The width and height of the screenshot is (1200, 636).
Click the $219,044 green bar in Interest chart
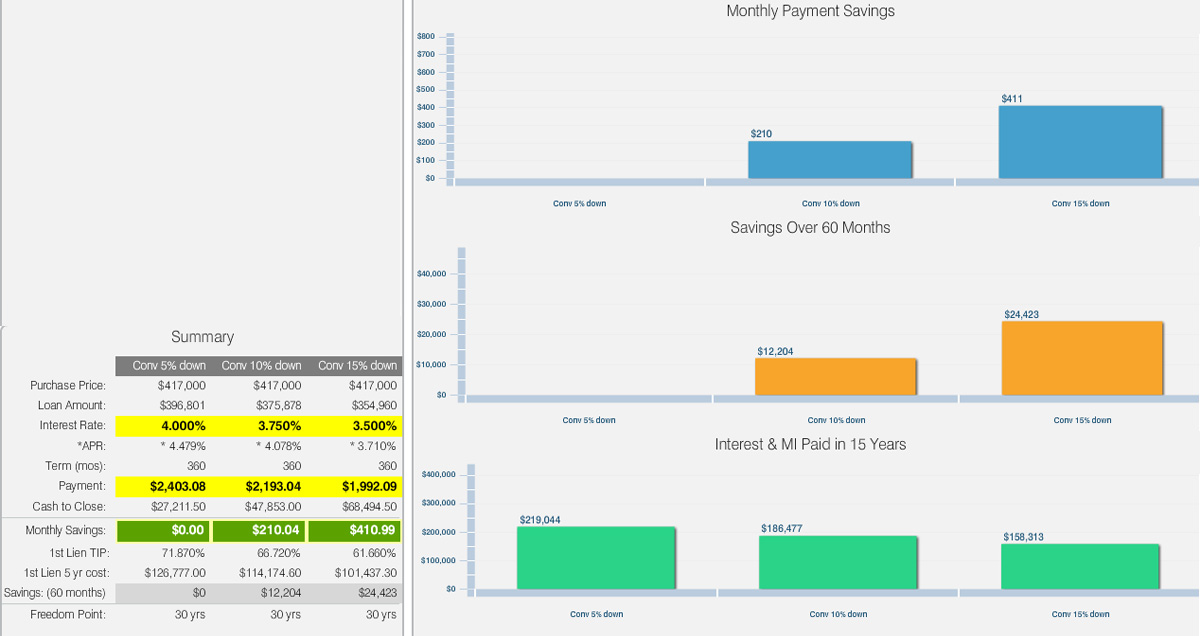pyautogui.click(x=596, y=558)
